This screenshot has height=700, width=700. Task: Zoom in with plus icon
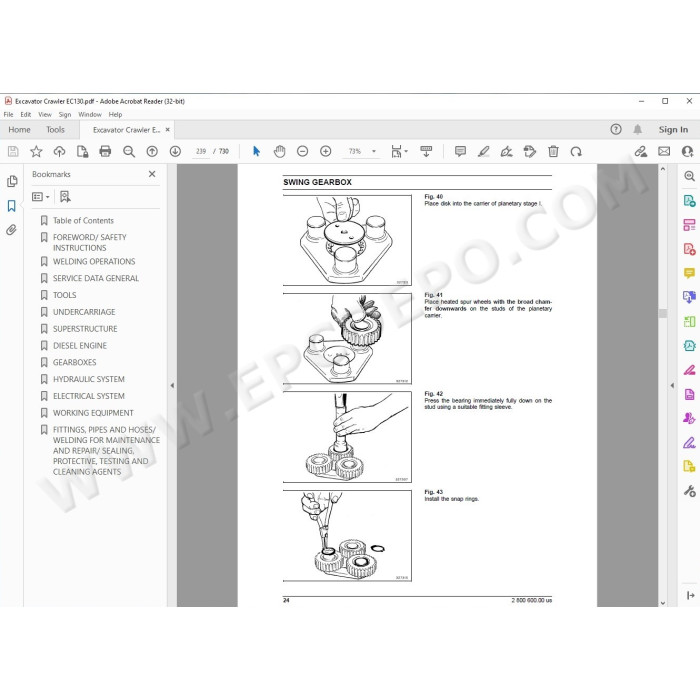coord(326,152)
